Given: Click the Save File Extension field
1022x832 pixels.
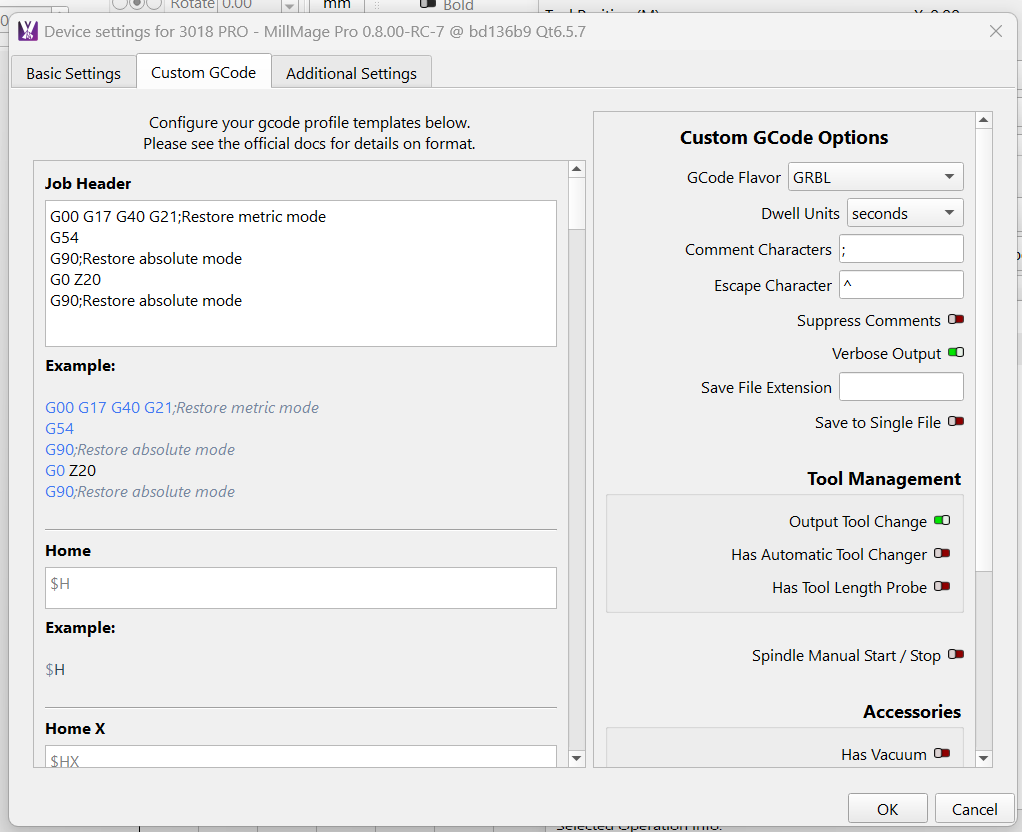Looking at the screenshot, I should (x=900, y=387).
